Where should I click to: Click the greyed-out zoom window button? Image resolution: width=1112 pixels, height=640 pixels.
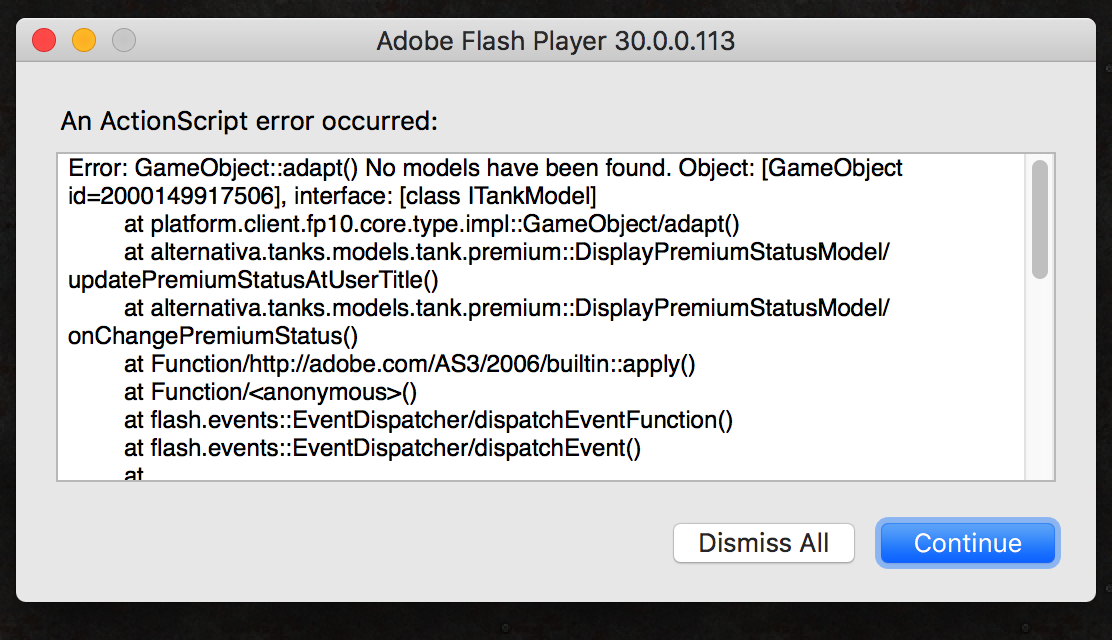click(x=123, y=41)
